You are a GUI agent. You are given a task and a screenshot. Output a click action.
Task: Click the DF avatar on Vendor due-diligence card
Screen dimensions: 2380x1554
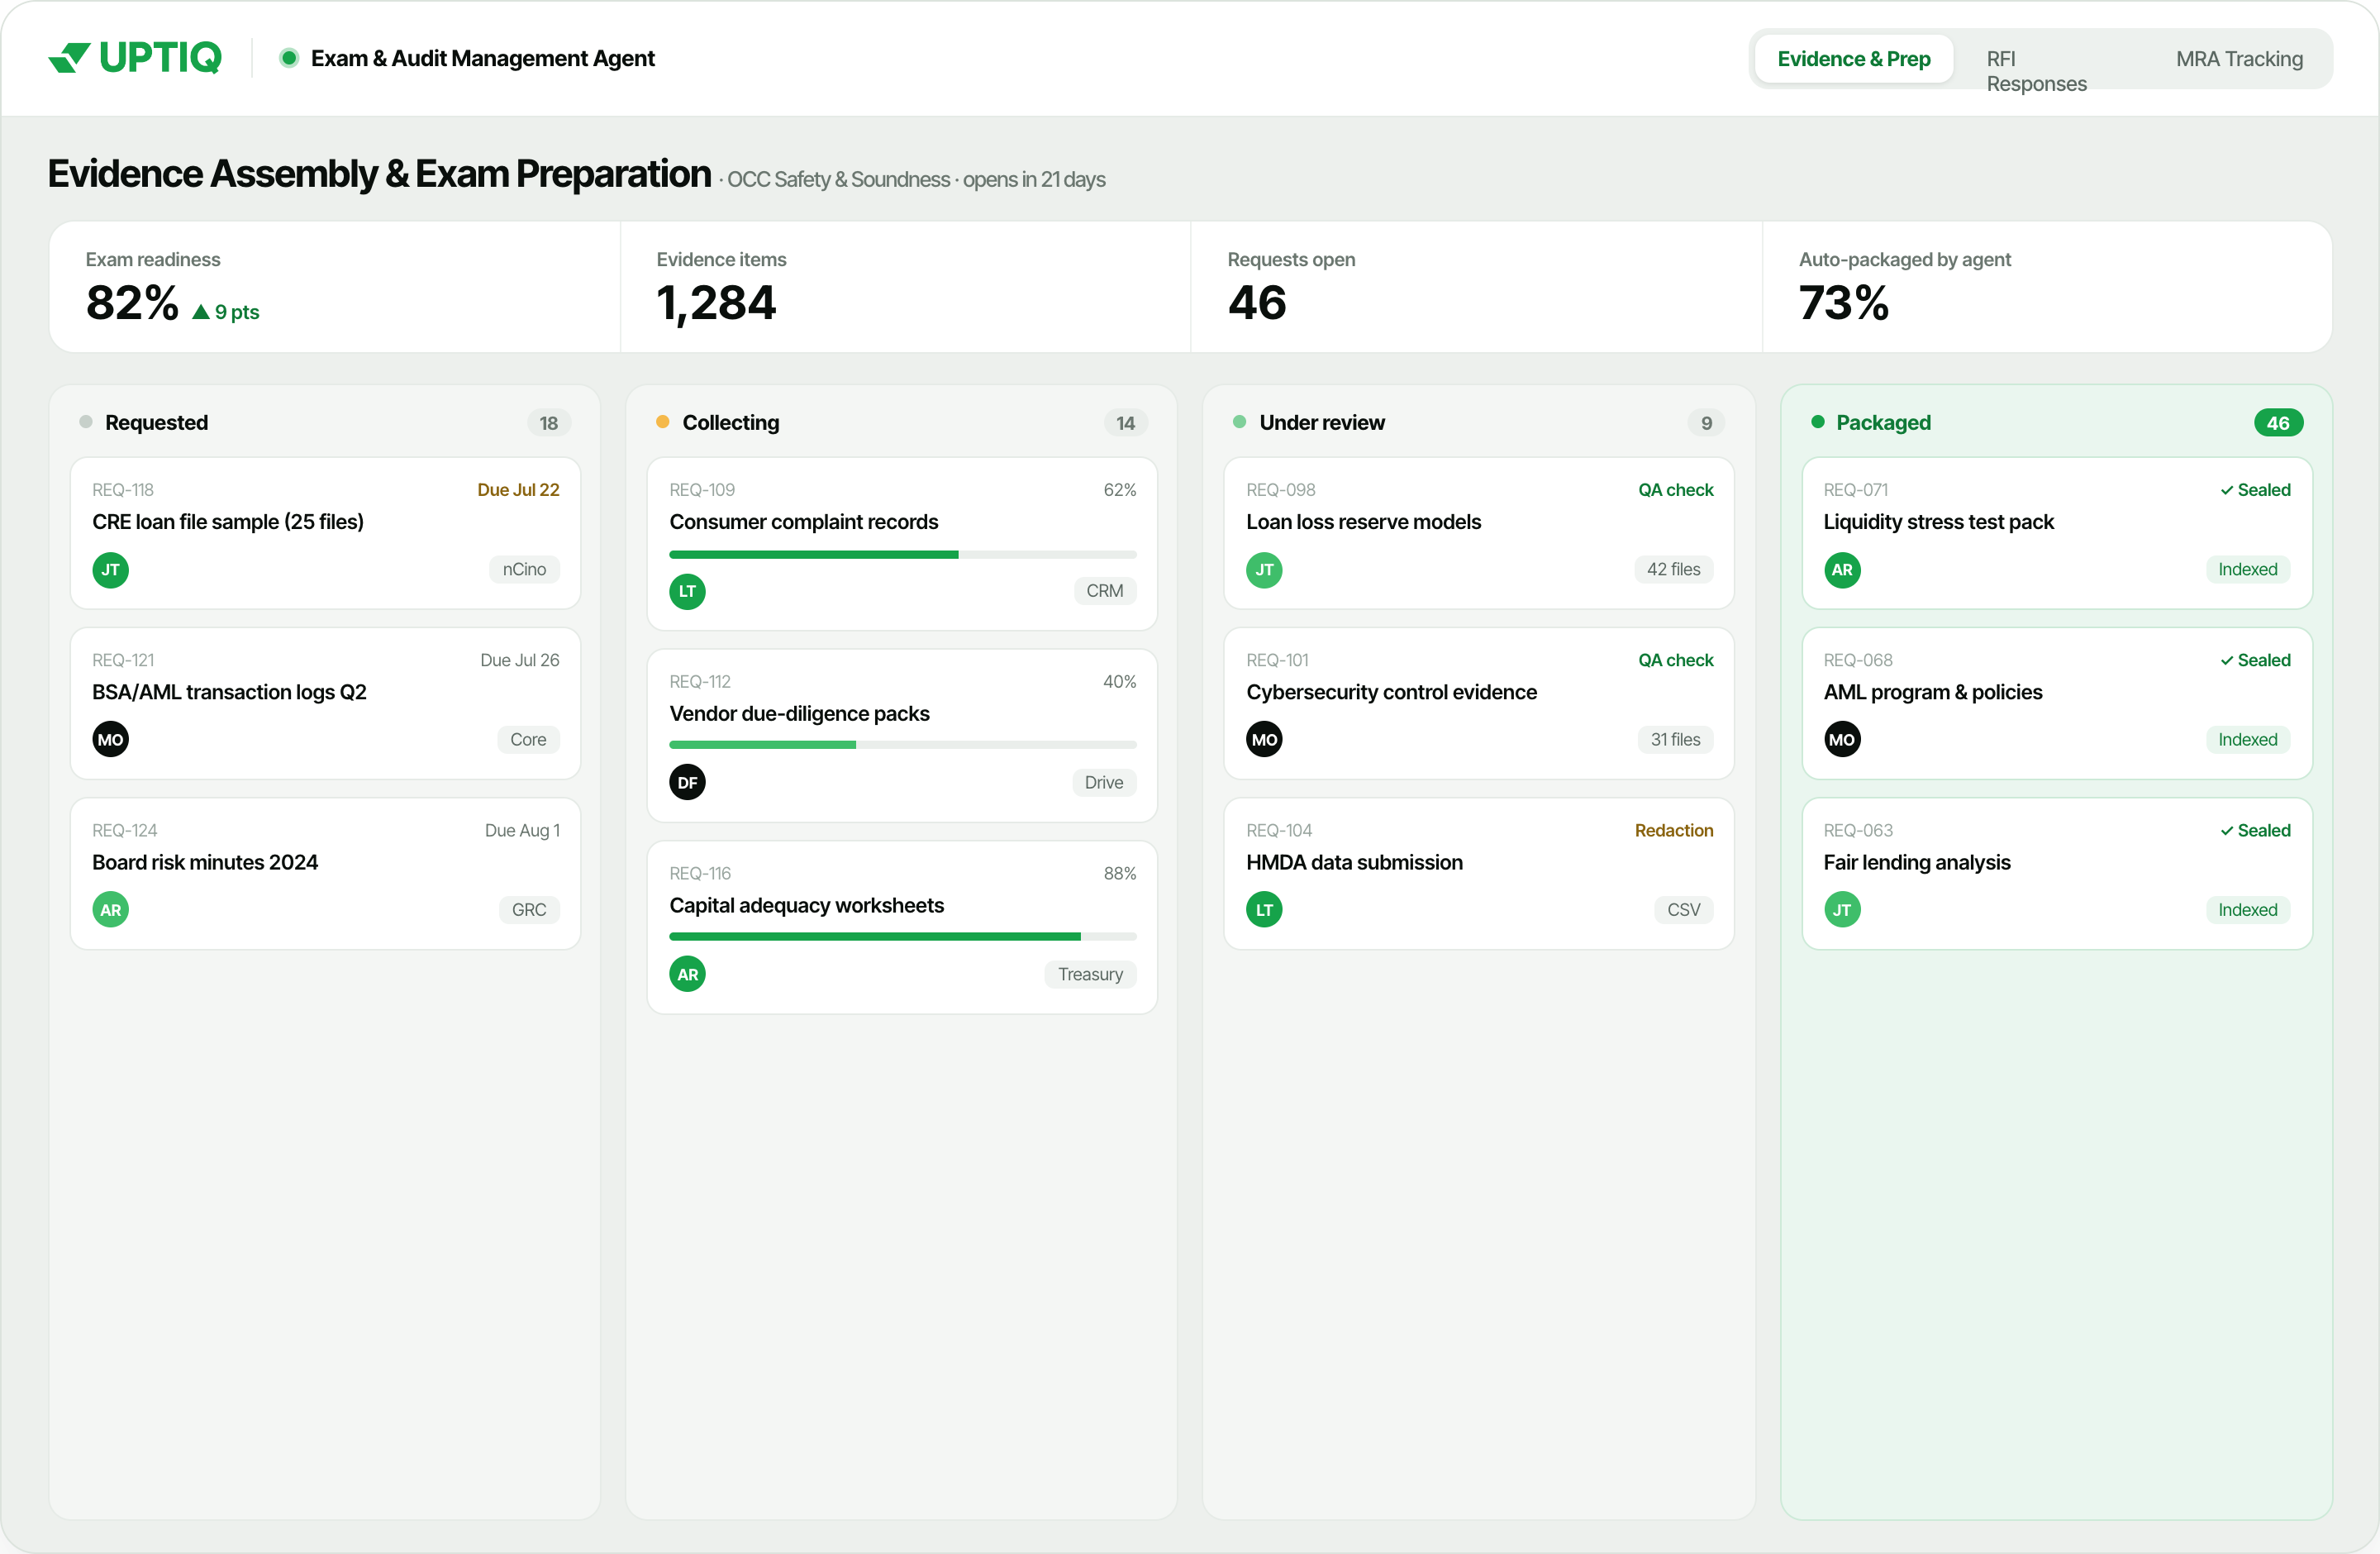pos(687,783)
